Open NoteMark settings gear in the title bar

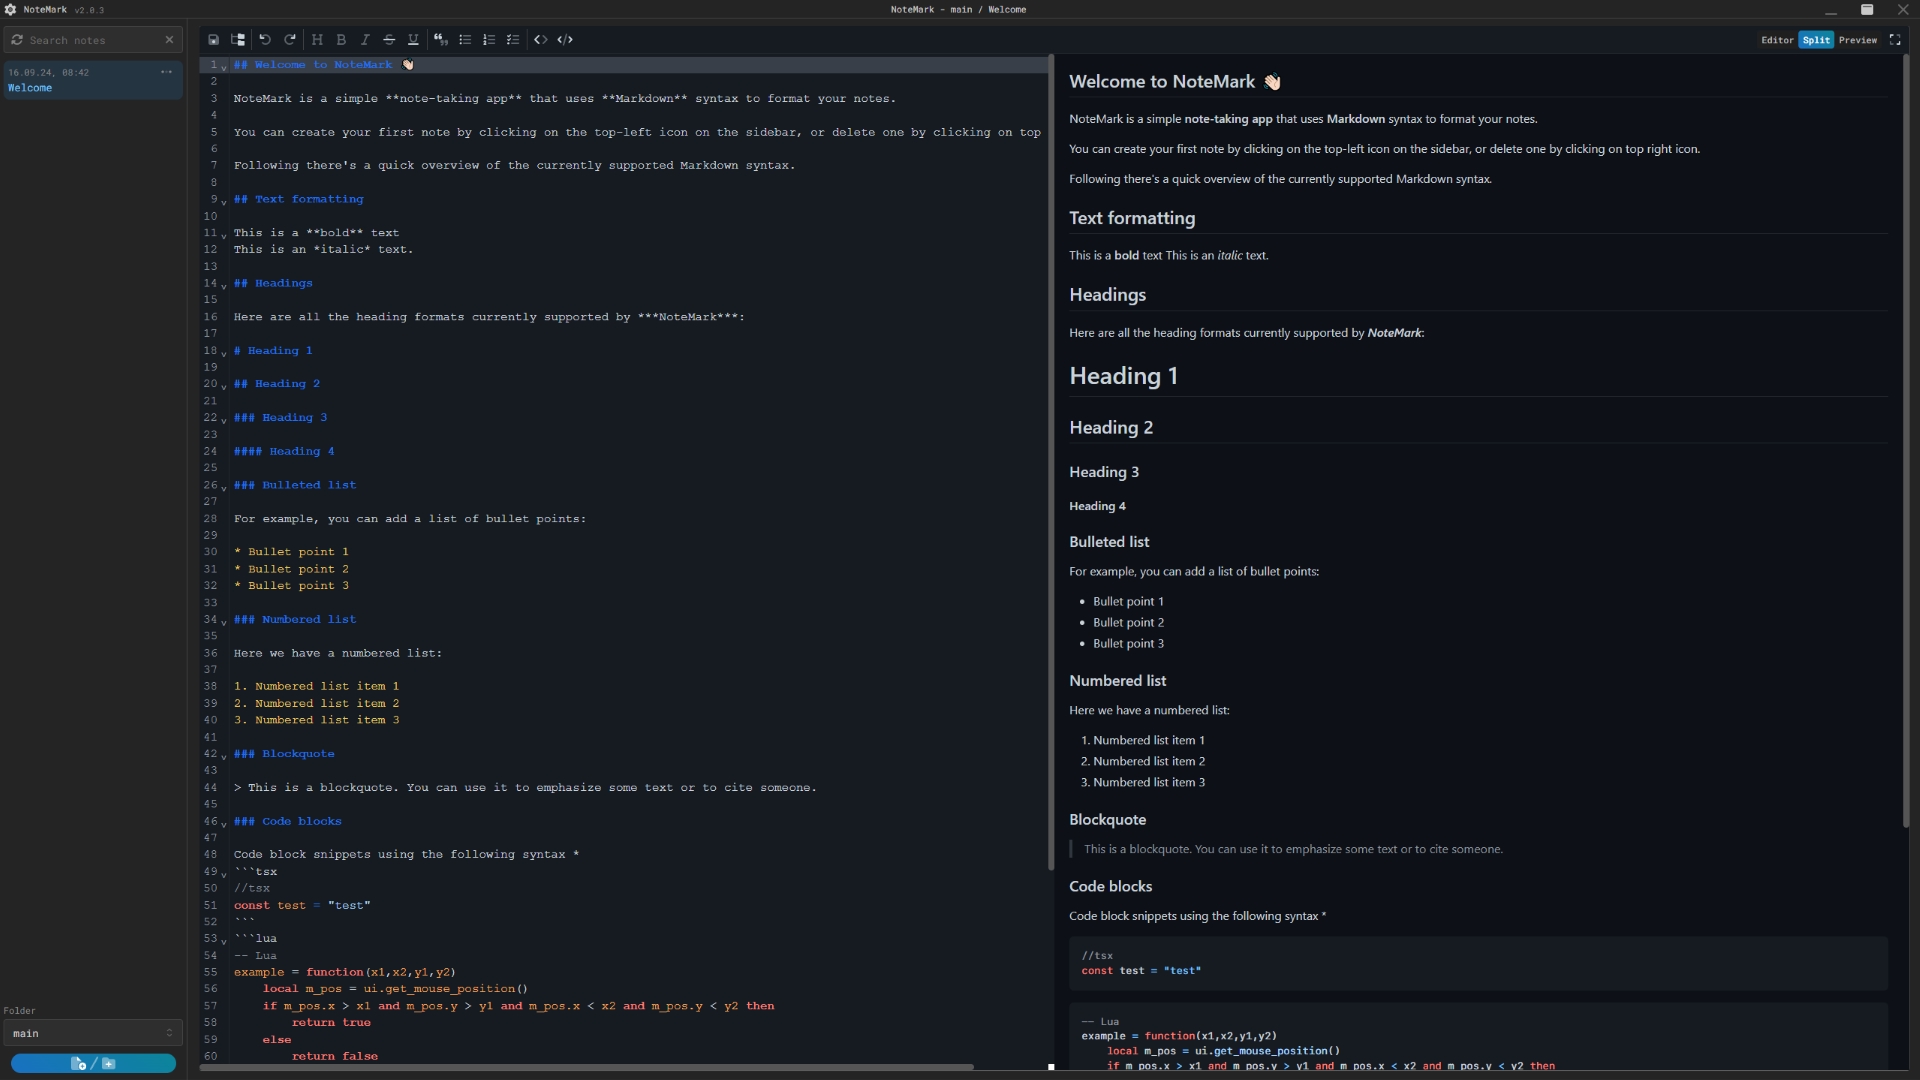[x=10, y=10]
